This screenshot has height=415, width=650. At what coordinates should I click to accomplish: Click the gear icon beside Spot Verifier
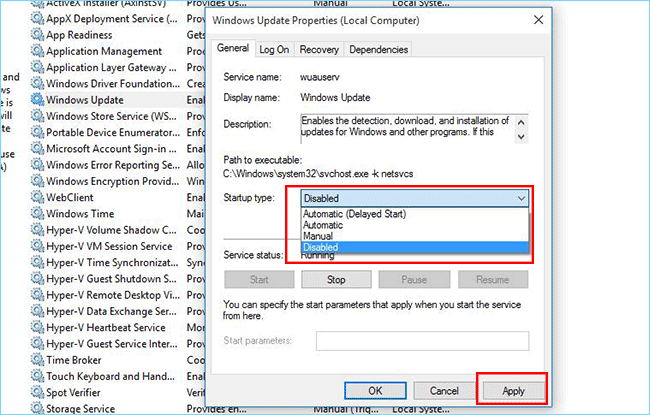pyautogui.click(x=37, y=392)
